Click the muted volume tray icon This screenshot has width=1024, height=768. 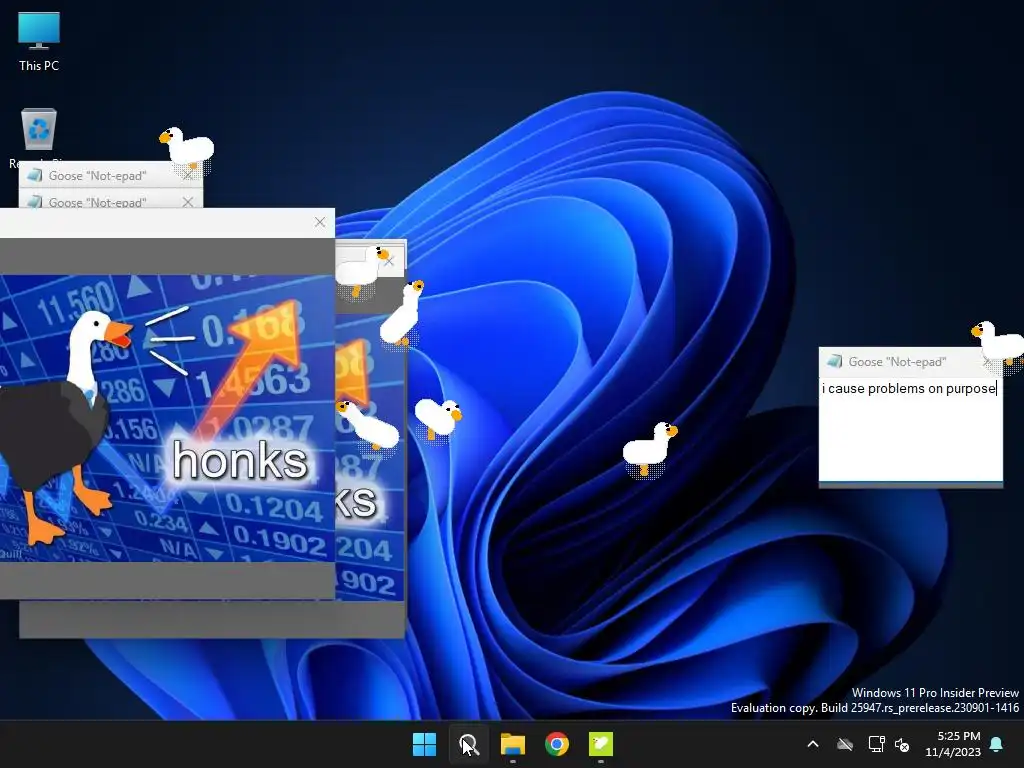(902, 744)
